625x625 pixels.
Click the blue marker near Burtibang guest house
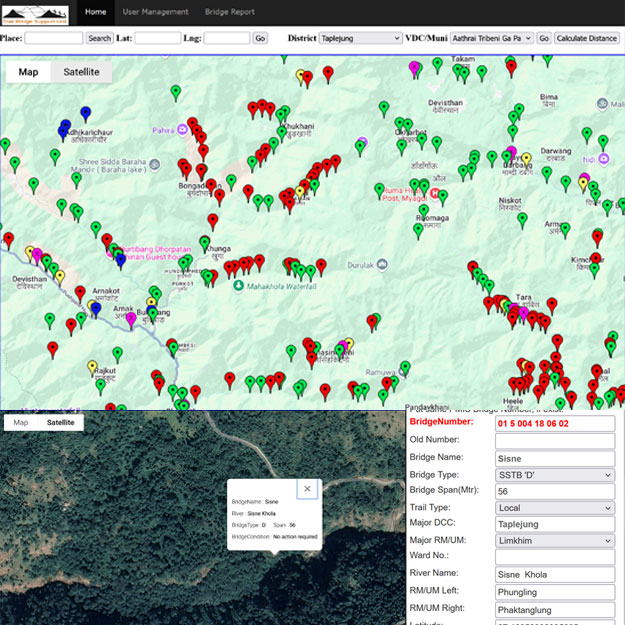121,261
